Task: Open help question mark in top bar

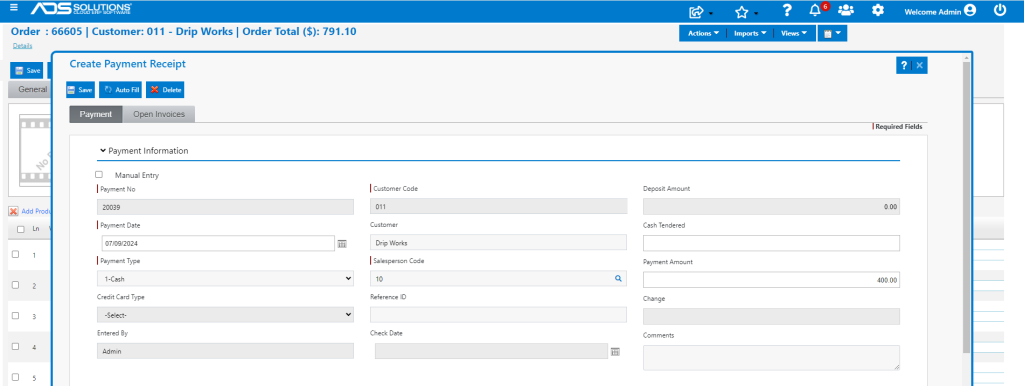Action: pos(787,10)
